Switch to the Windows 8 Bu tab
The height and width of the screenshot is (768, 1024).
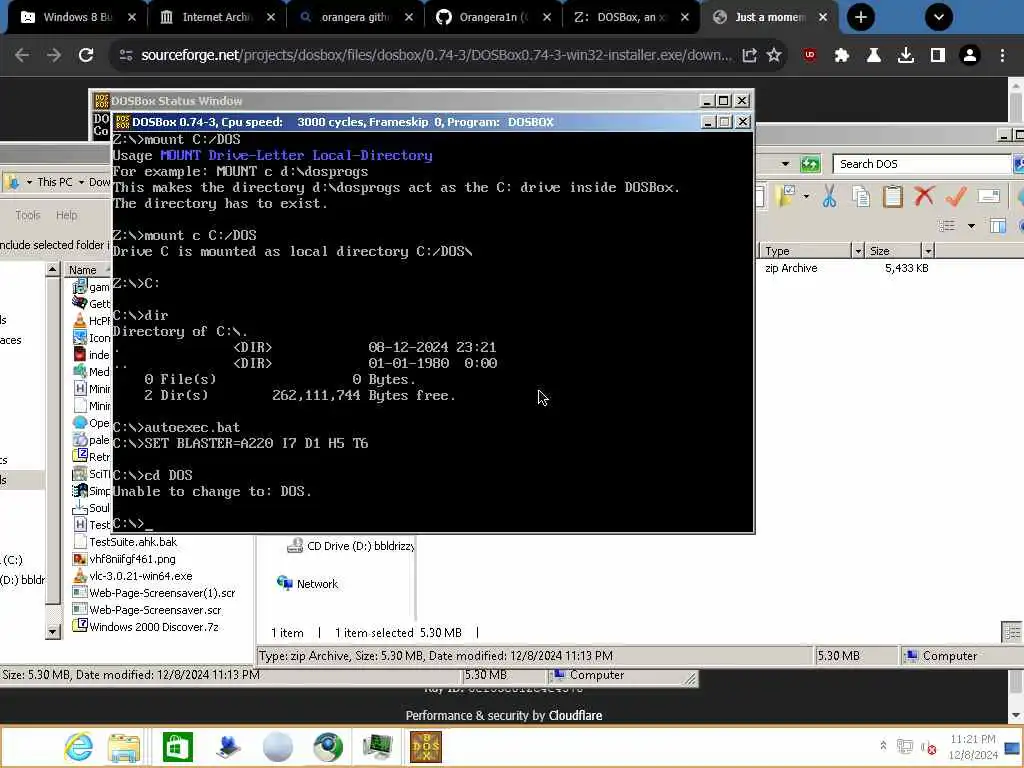click(x=78, y=17)
